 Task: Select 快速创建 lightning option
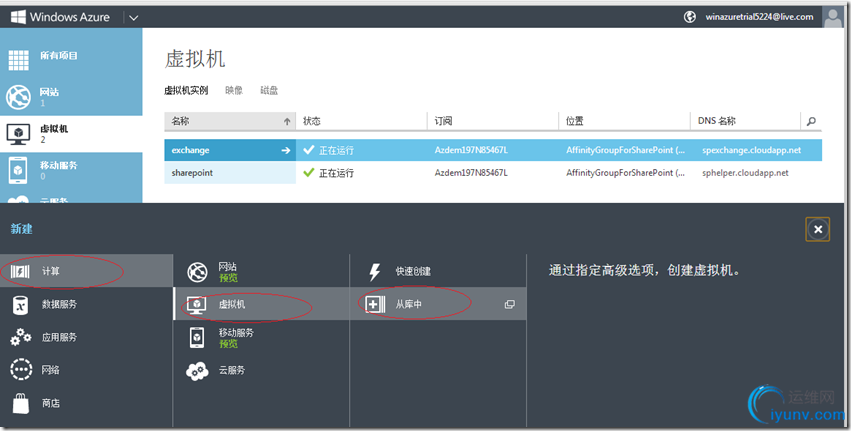tap(438, 271)
